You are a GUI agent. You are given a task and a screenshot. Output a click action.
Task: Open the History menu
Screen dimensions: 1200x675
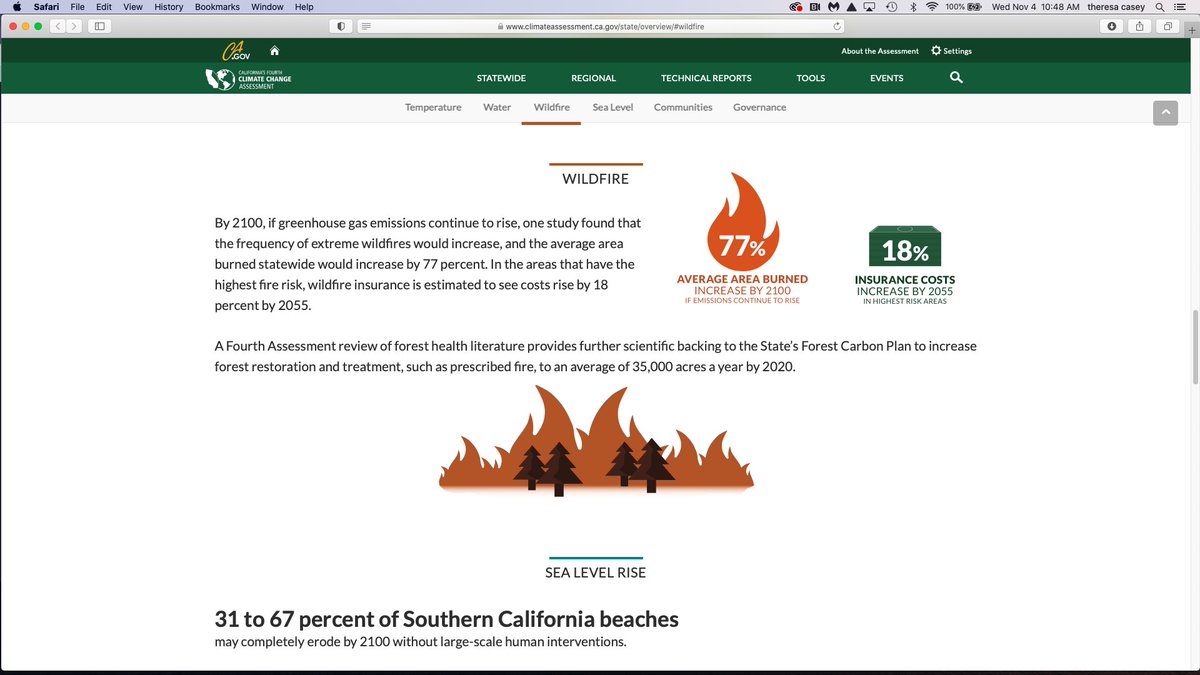169,7
